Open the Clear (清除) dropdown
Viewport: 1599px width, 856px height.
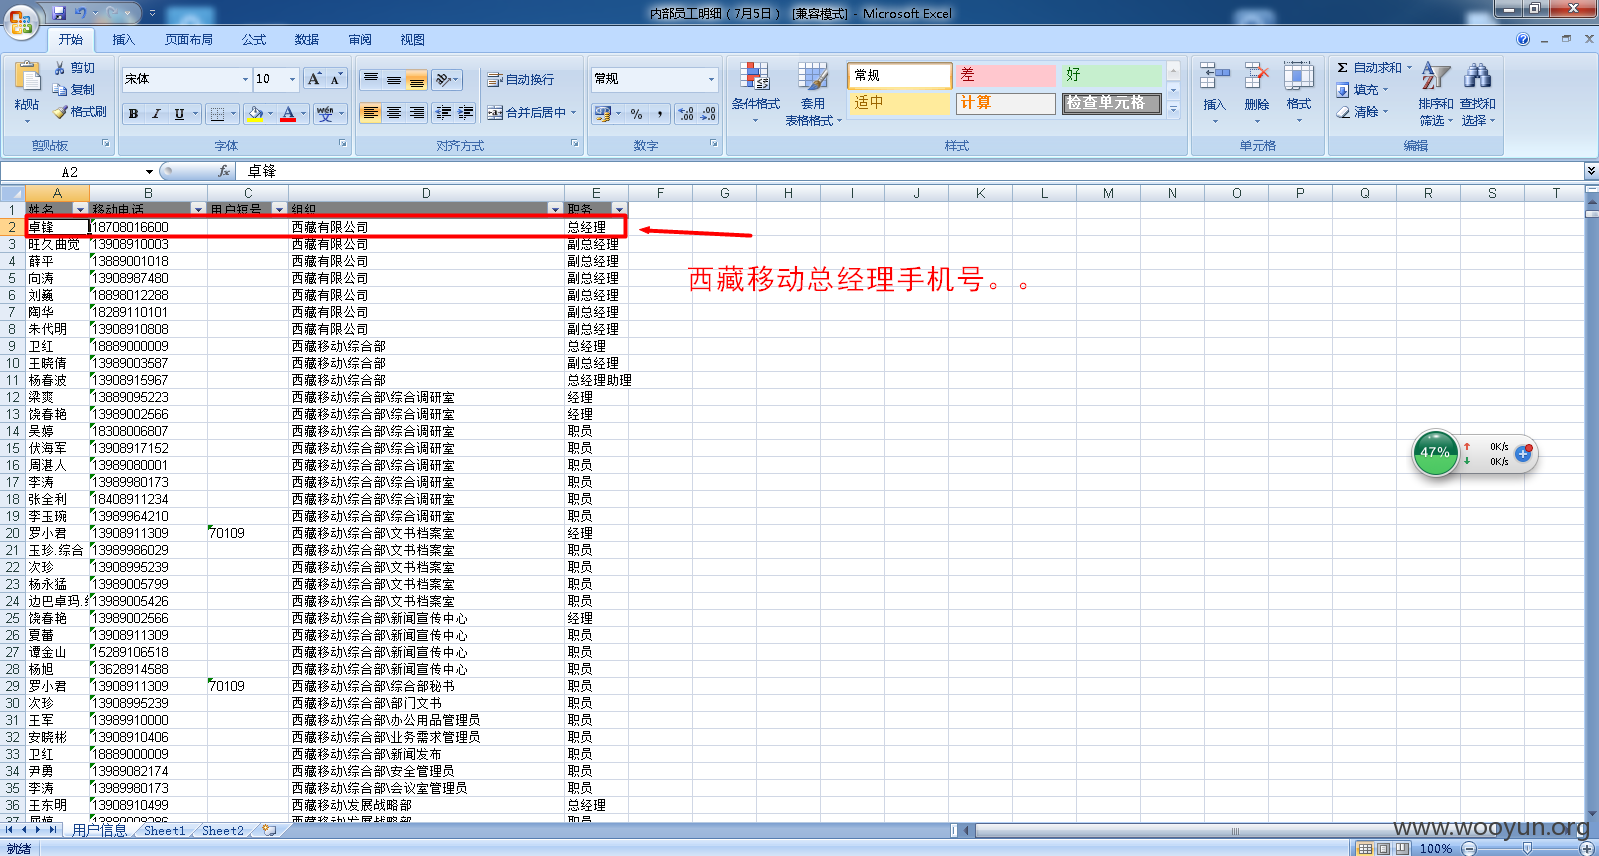(x=1362, y=112)
